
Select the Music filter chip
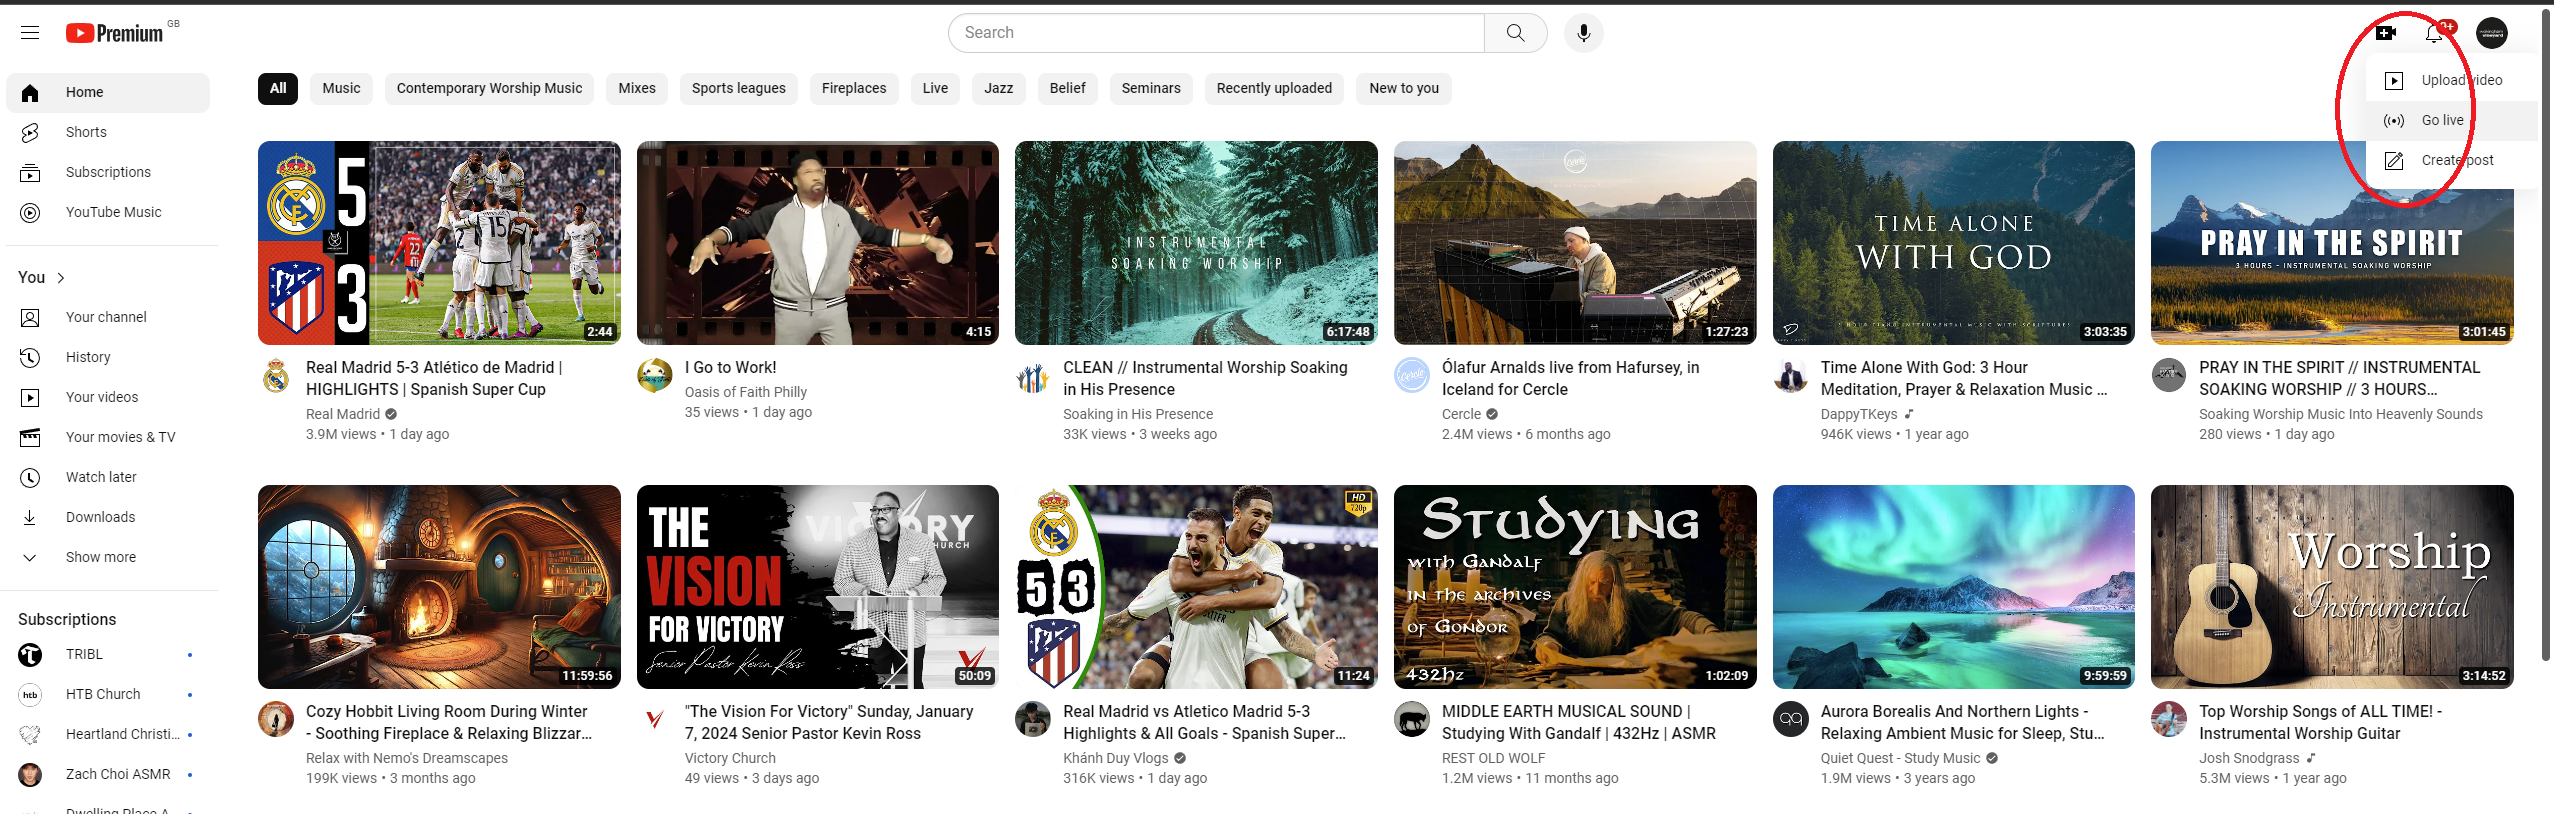pos(341,88)
